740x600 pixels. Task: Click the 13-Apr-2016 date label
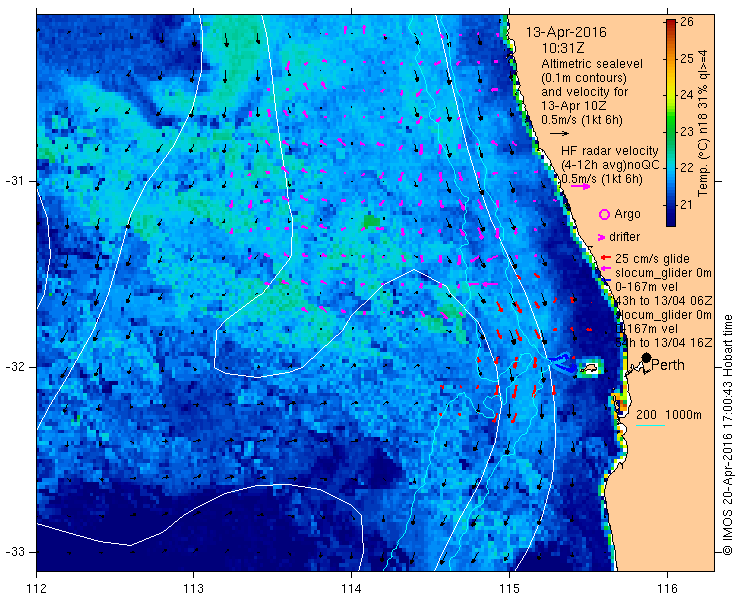tap(566, 32)
